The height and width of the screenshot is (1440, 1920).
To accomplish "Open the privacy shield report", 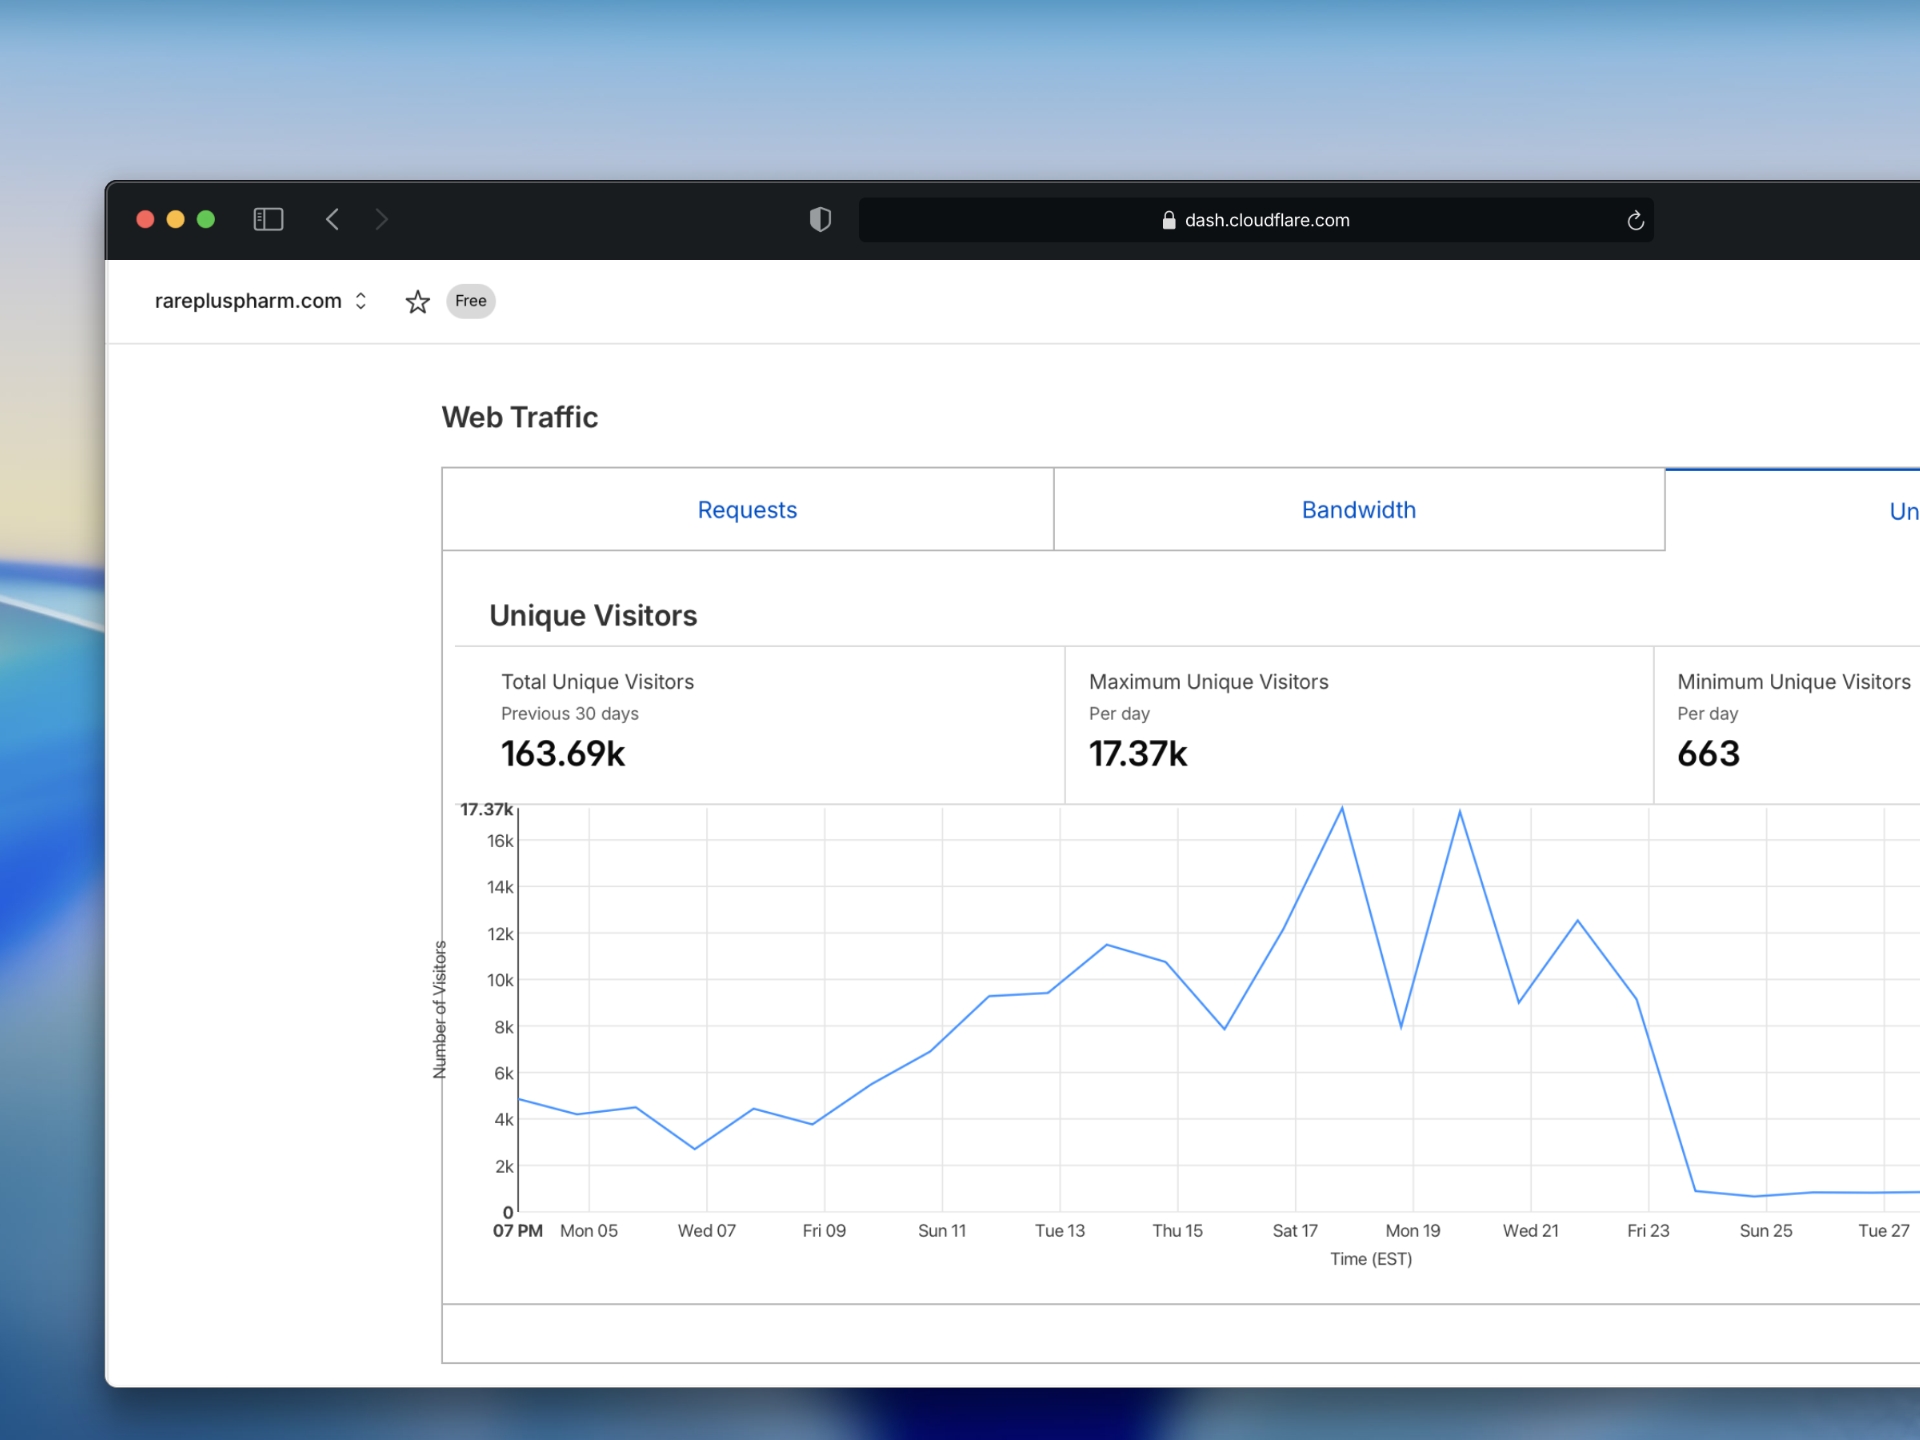I will point(820,219).
